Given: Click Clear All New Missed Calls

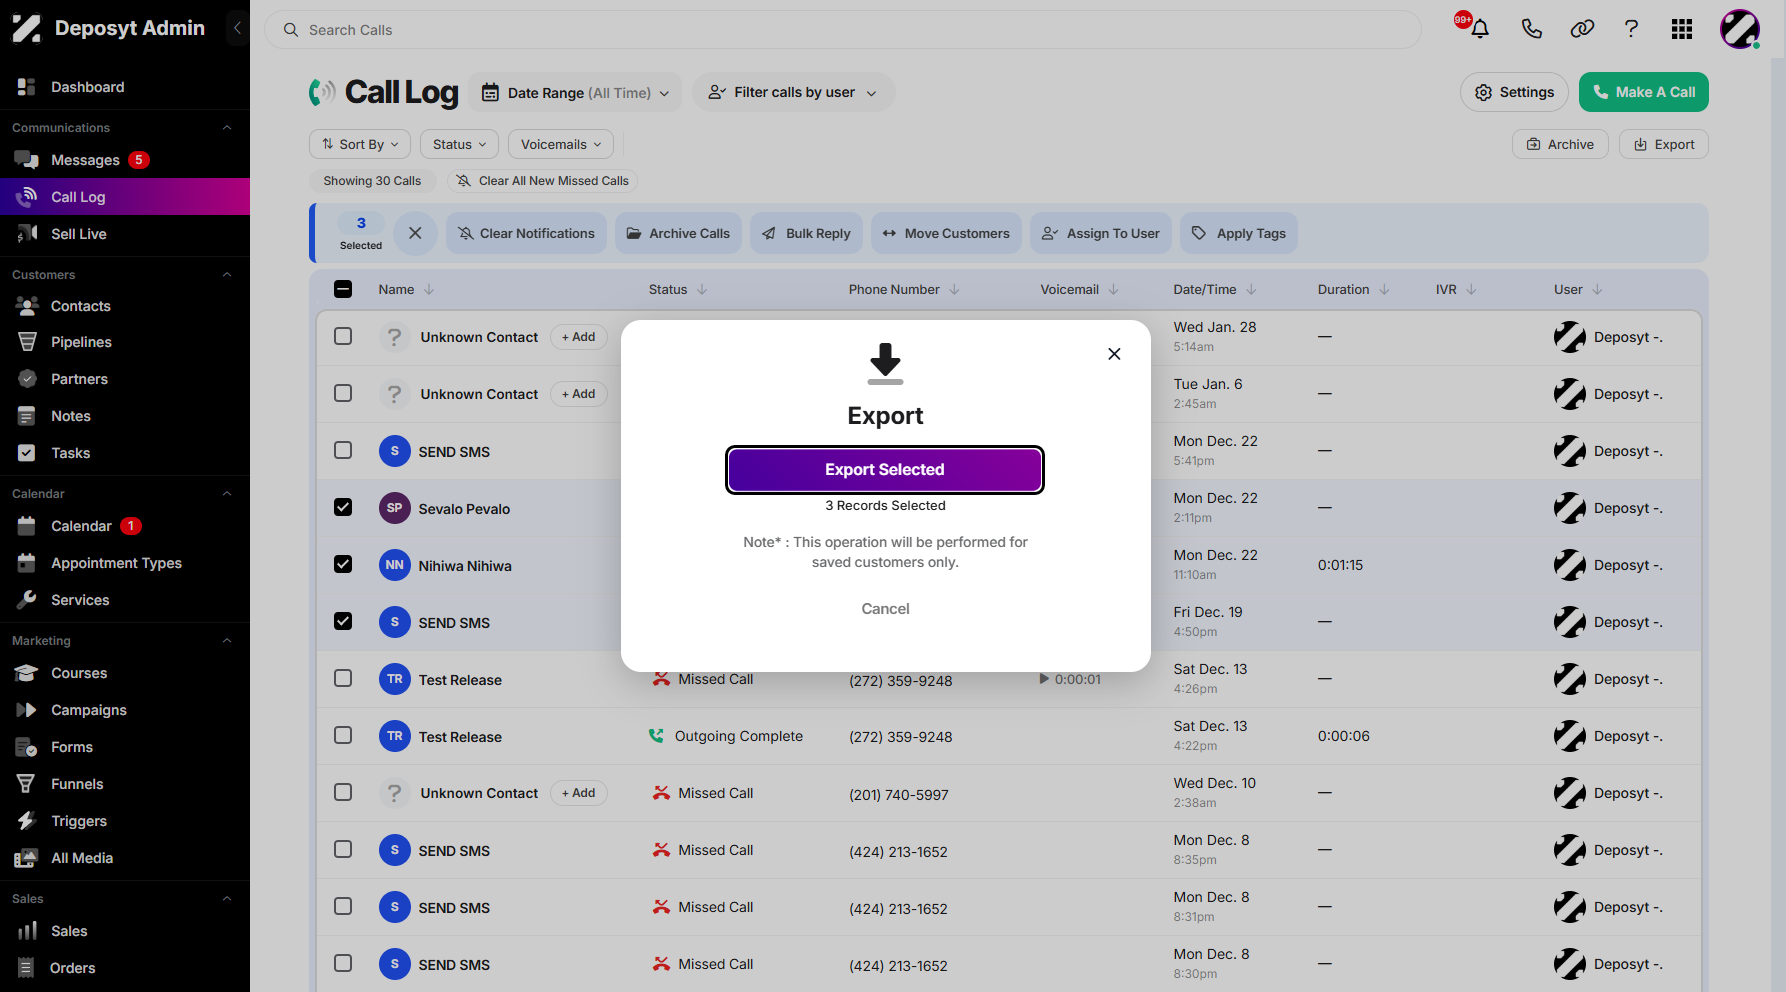Looking at the screenshot, I should pyautogui.click(x=543, y=181).
